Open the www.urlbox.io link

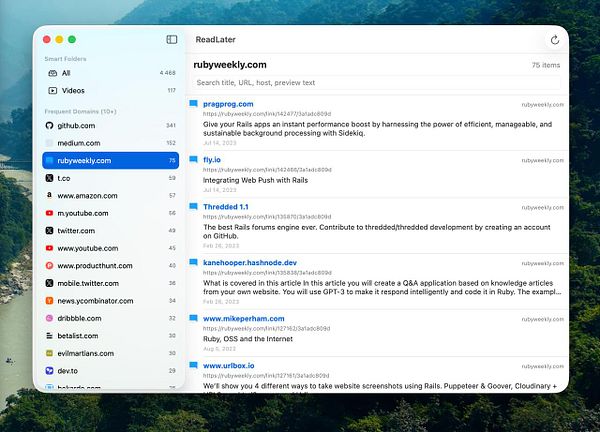(x=228, y=366)
